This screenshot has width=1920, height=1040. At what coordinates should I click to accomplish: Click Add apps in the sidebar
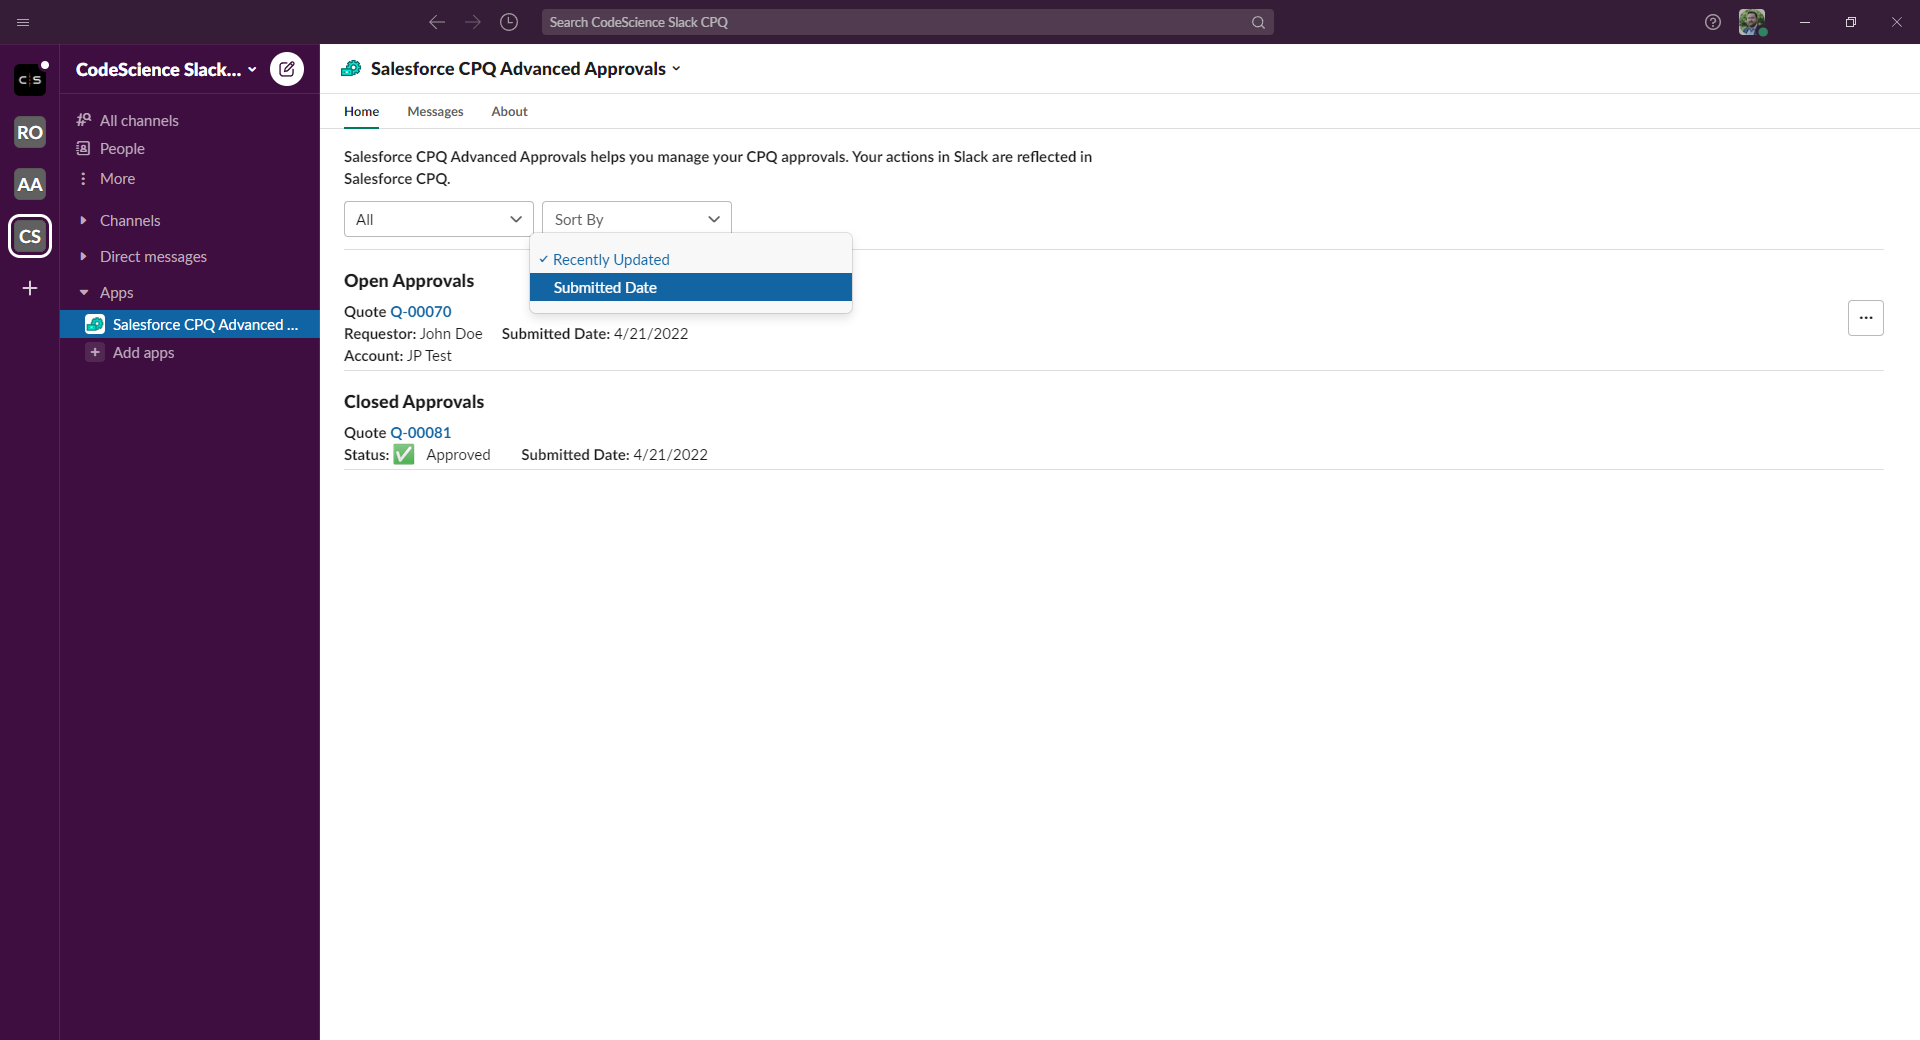point(143,352)
